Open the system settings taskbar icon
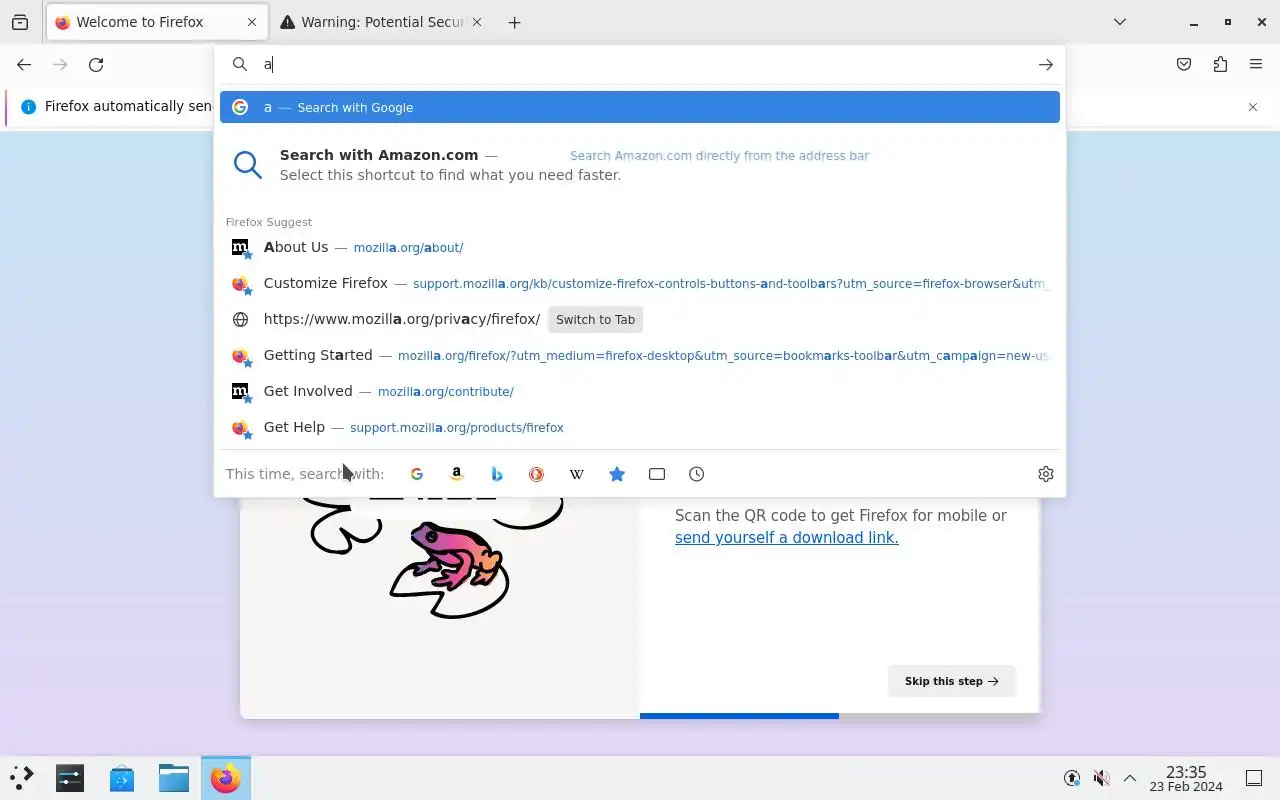The height and width of the screenshot is (800, 1280). pos(70,778)
